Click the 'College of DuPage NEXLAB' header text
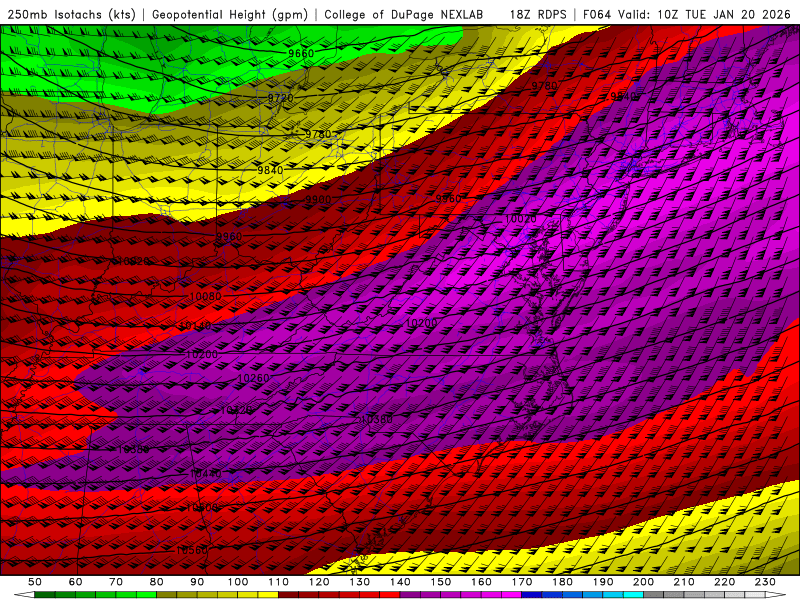800x600 pixels. (x=404, y=15)
